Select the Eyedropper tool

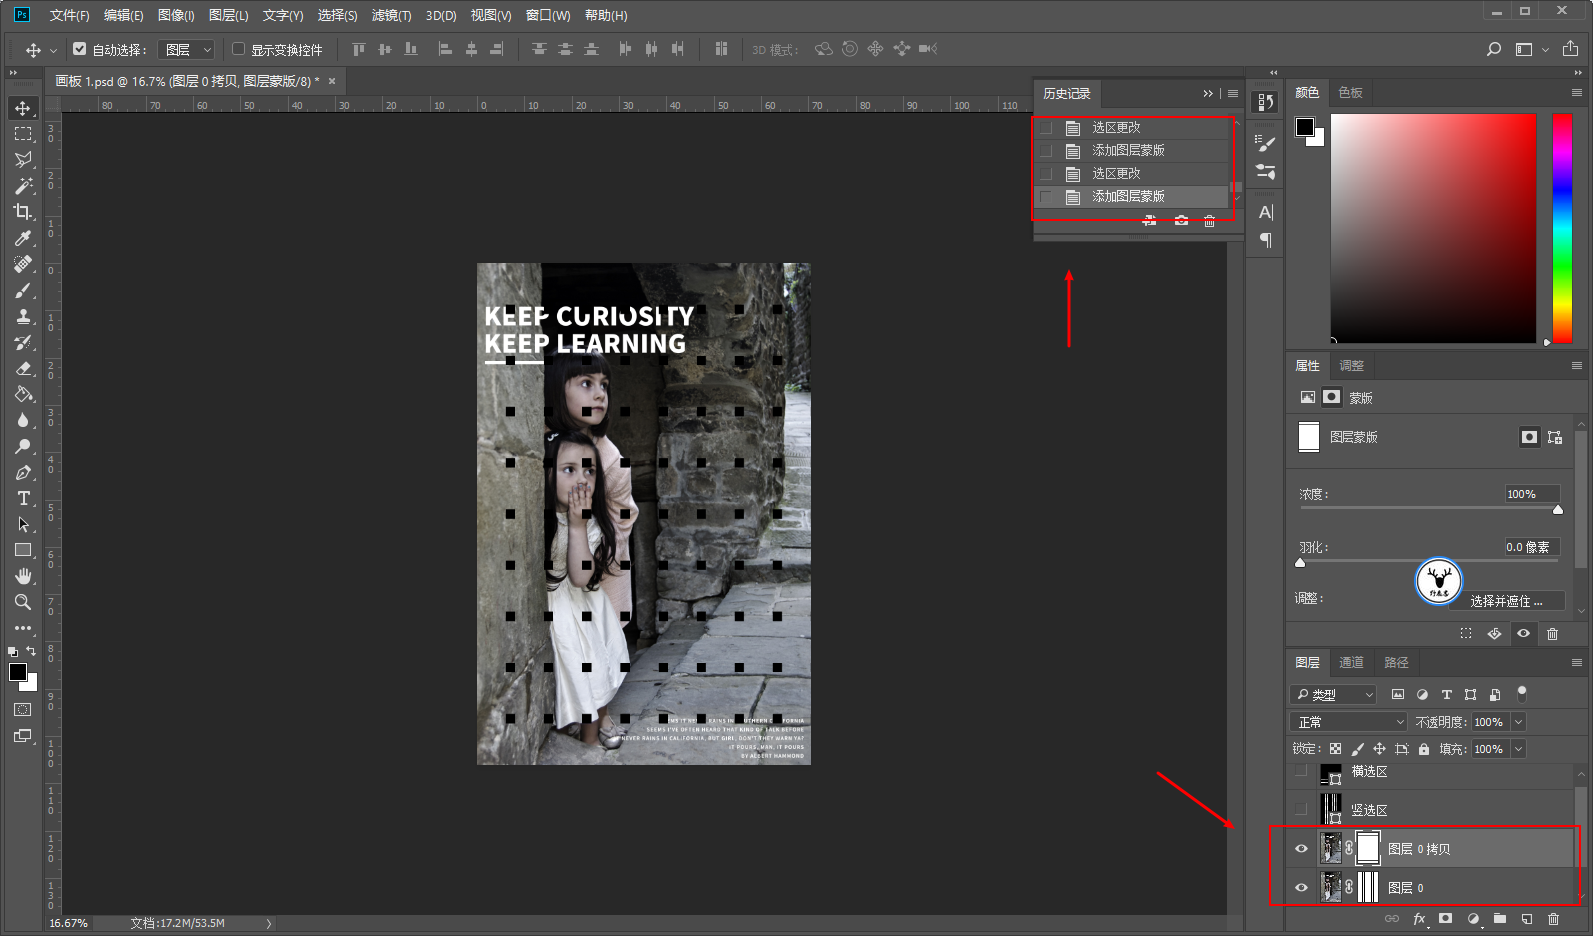22,238
